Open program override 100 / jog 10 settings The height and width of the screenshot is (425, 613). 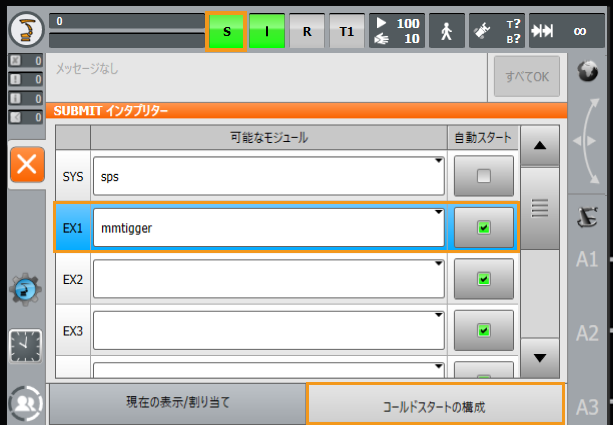pyautogui.click(x=397, y=31)
